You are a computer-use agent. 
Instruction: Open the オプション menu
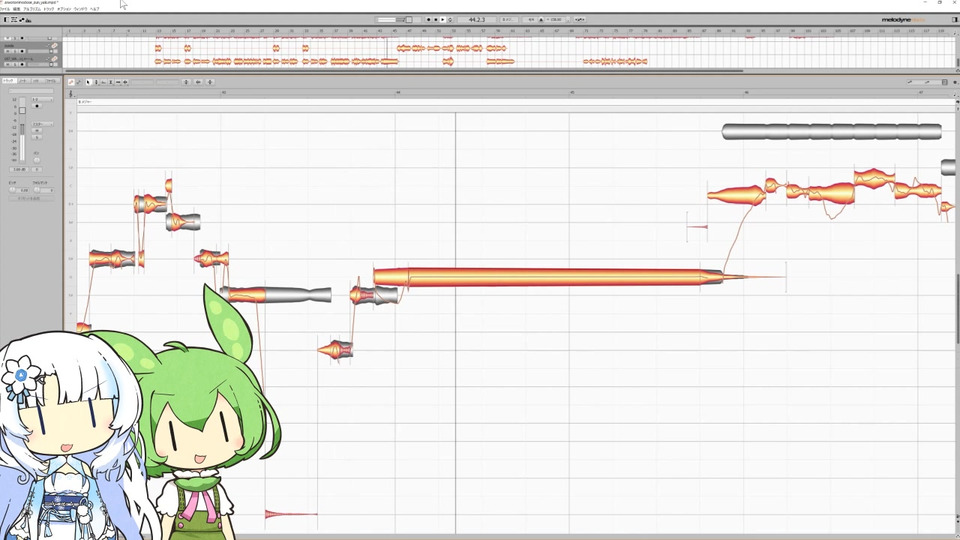pyautogui.click(x=64, y=9)
